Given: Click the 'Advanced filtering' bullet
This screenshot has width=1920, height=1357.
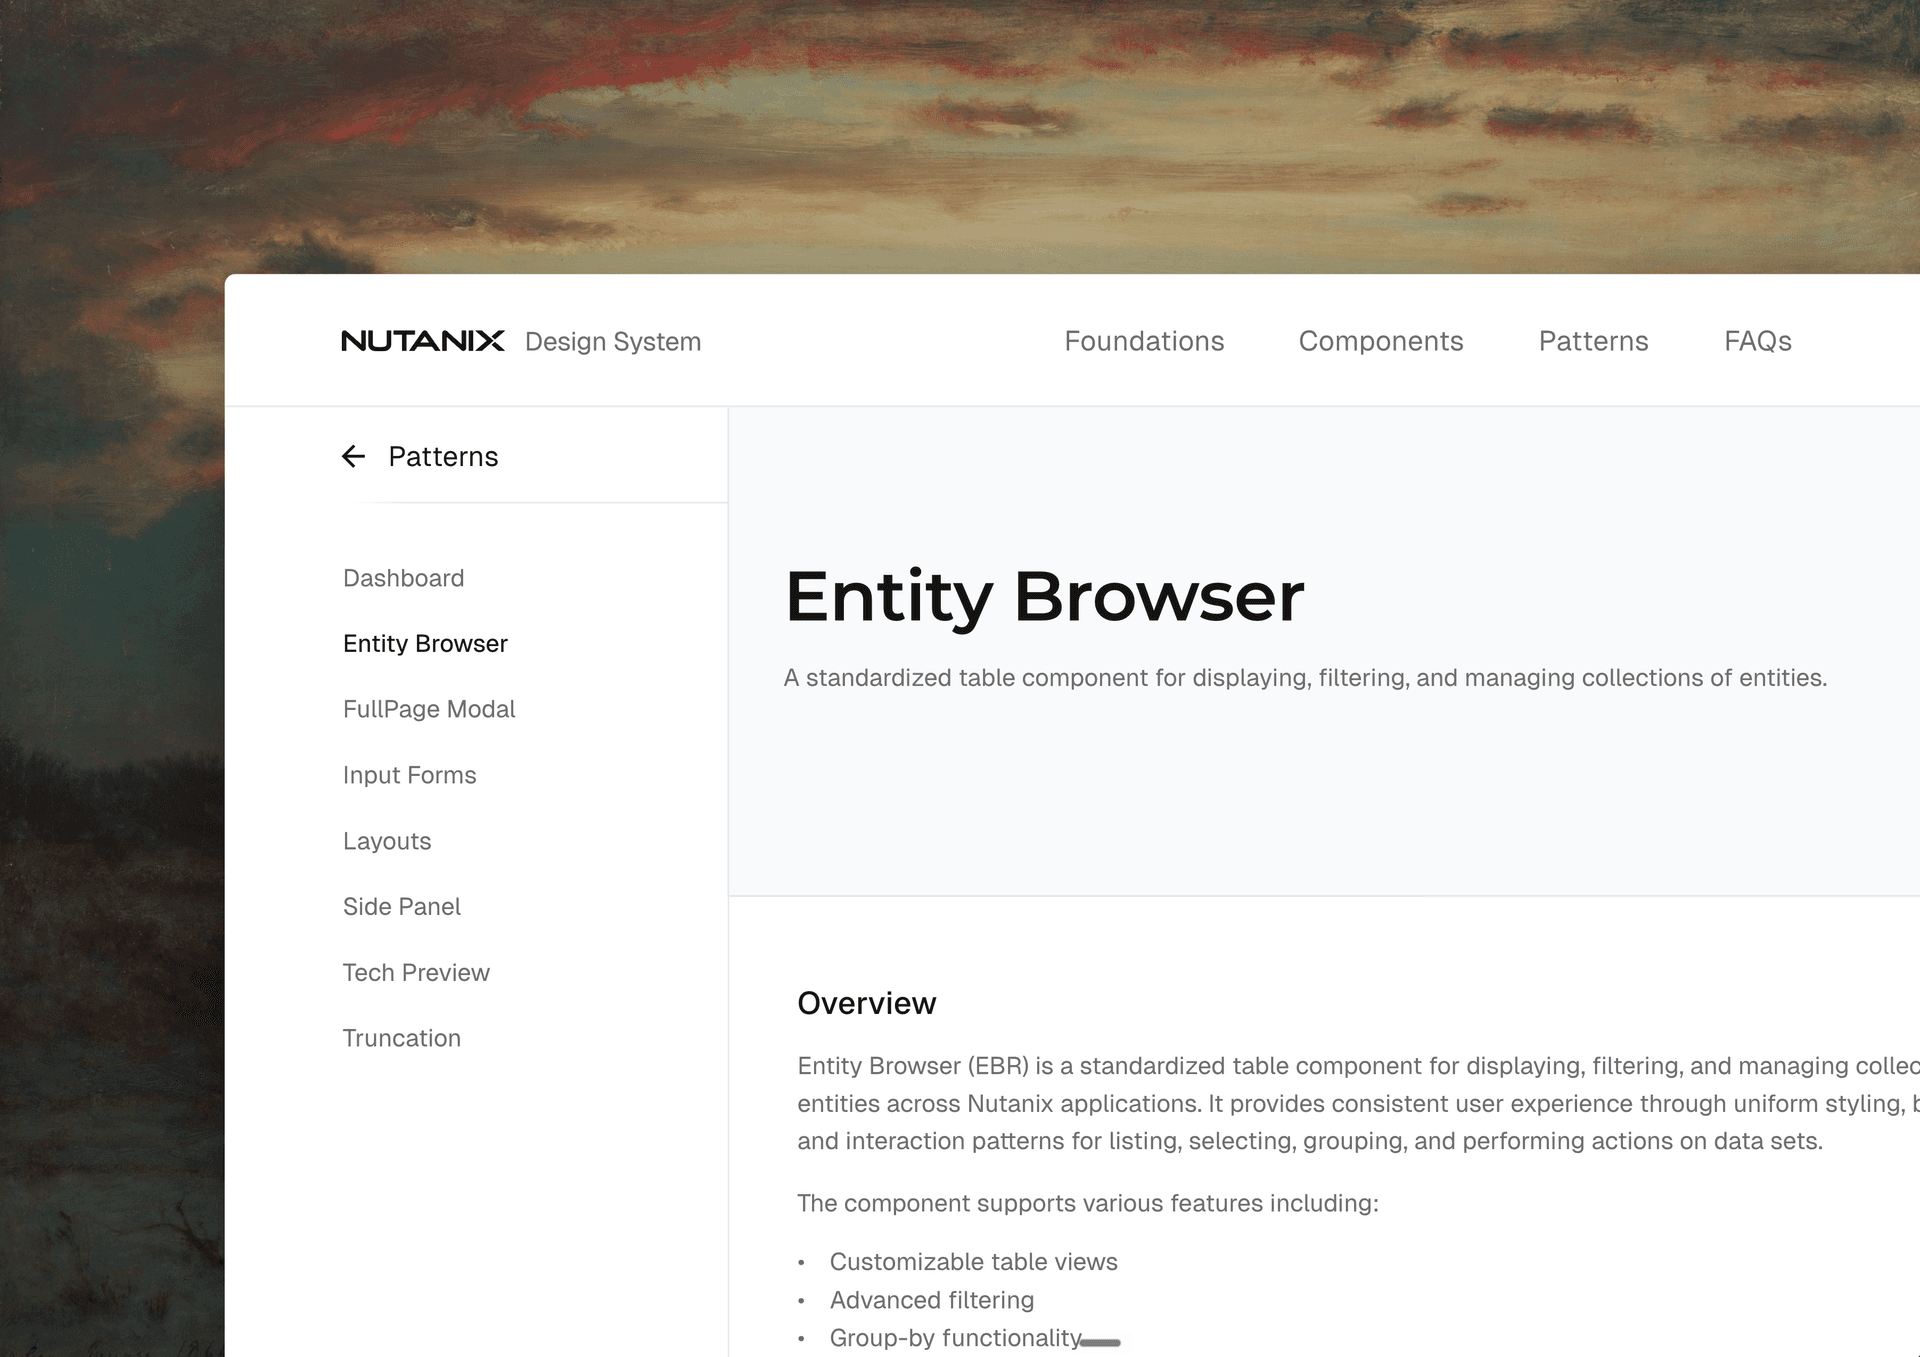Looking at the screenshot, I should (x=931, y=1300).
